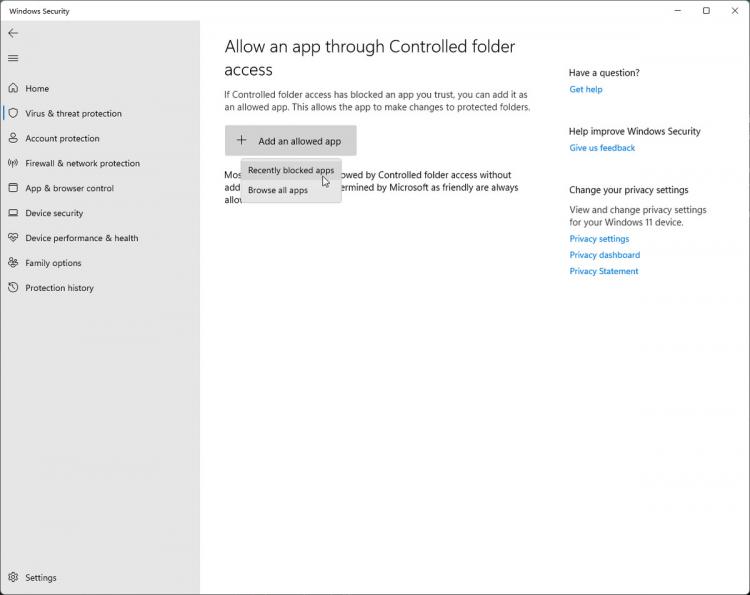This screenshot has width=750, height=595.
Task: Choose Recently blocked apps menu entry
Action: tap(291, 170)
